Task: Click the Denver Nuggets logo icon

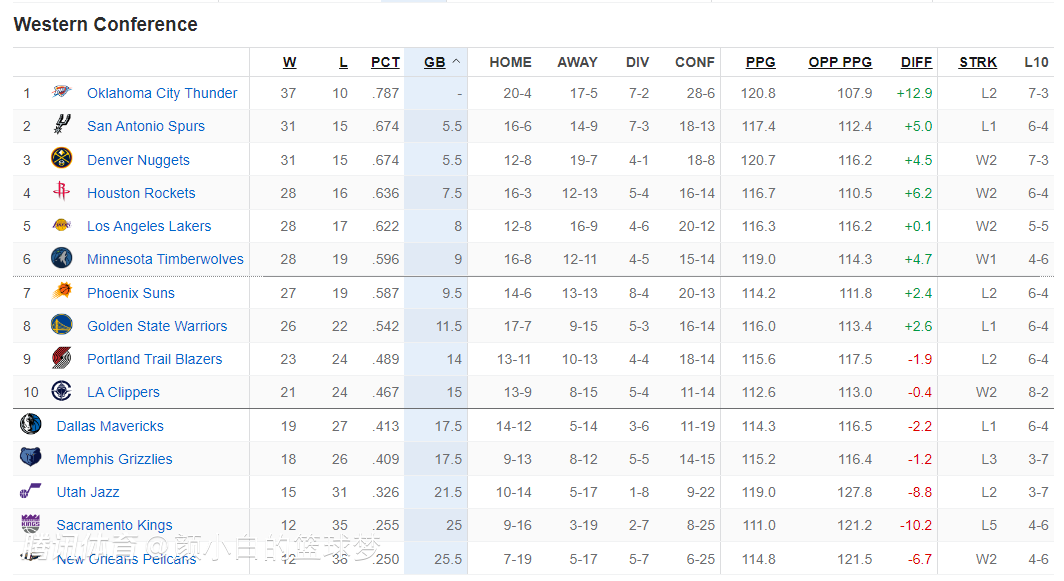Action: [x=61, y=160]
